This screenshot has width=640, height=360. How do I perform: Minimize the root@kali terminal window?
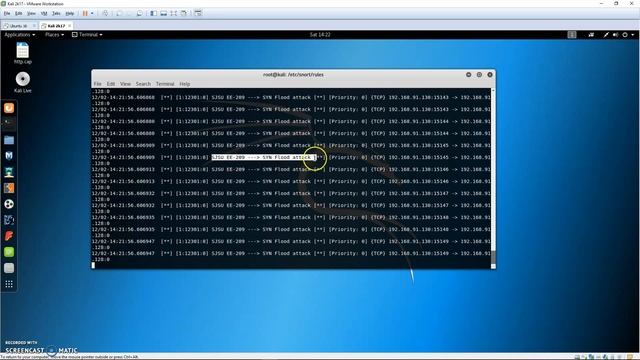point(469,75)
